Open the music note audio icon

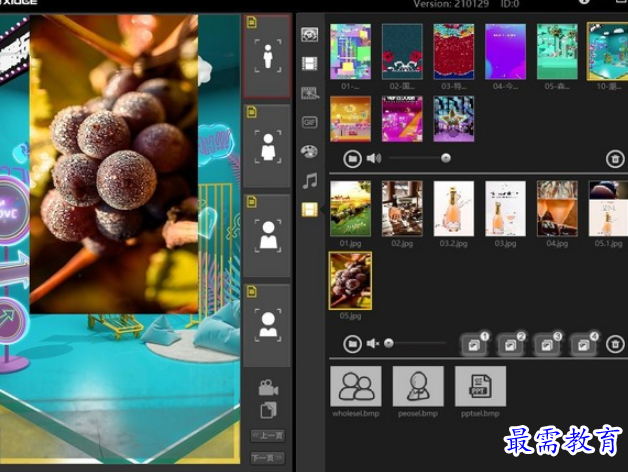310,180
